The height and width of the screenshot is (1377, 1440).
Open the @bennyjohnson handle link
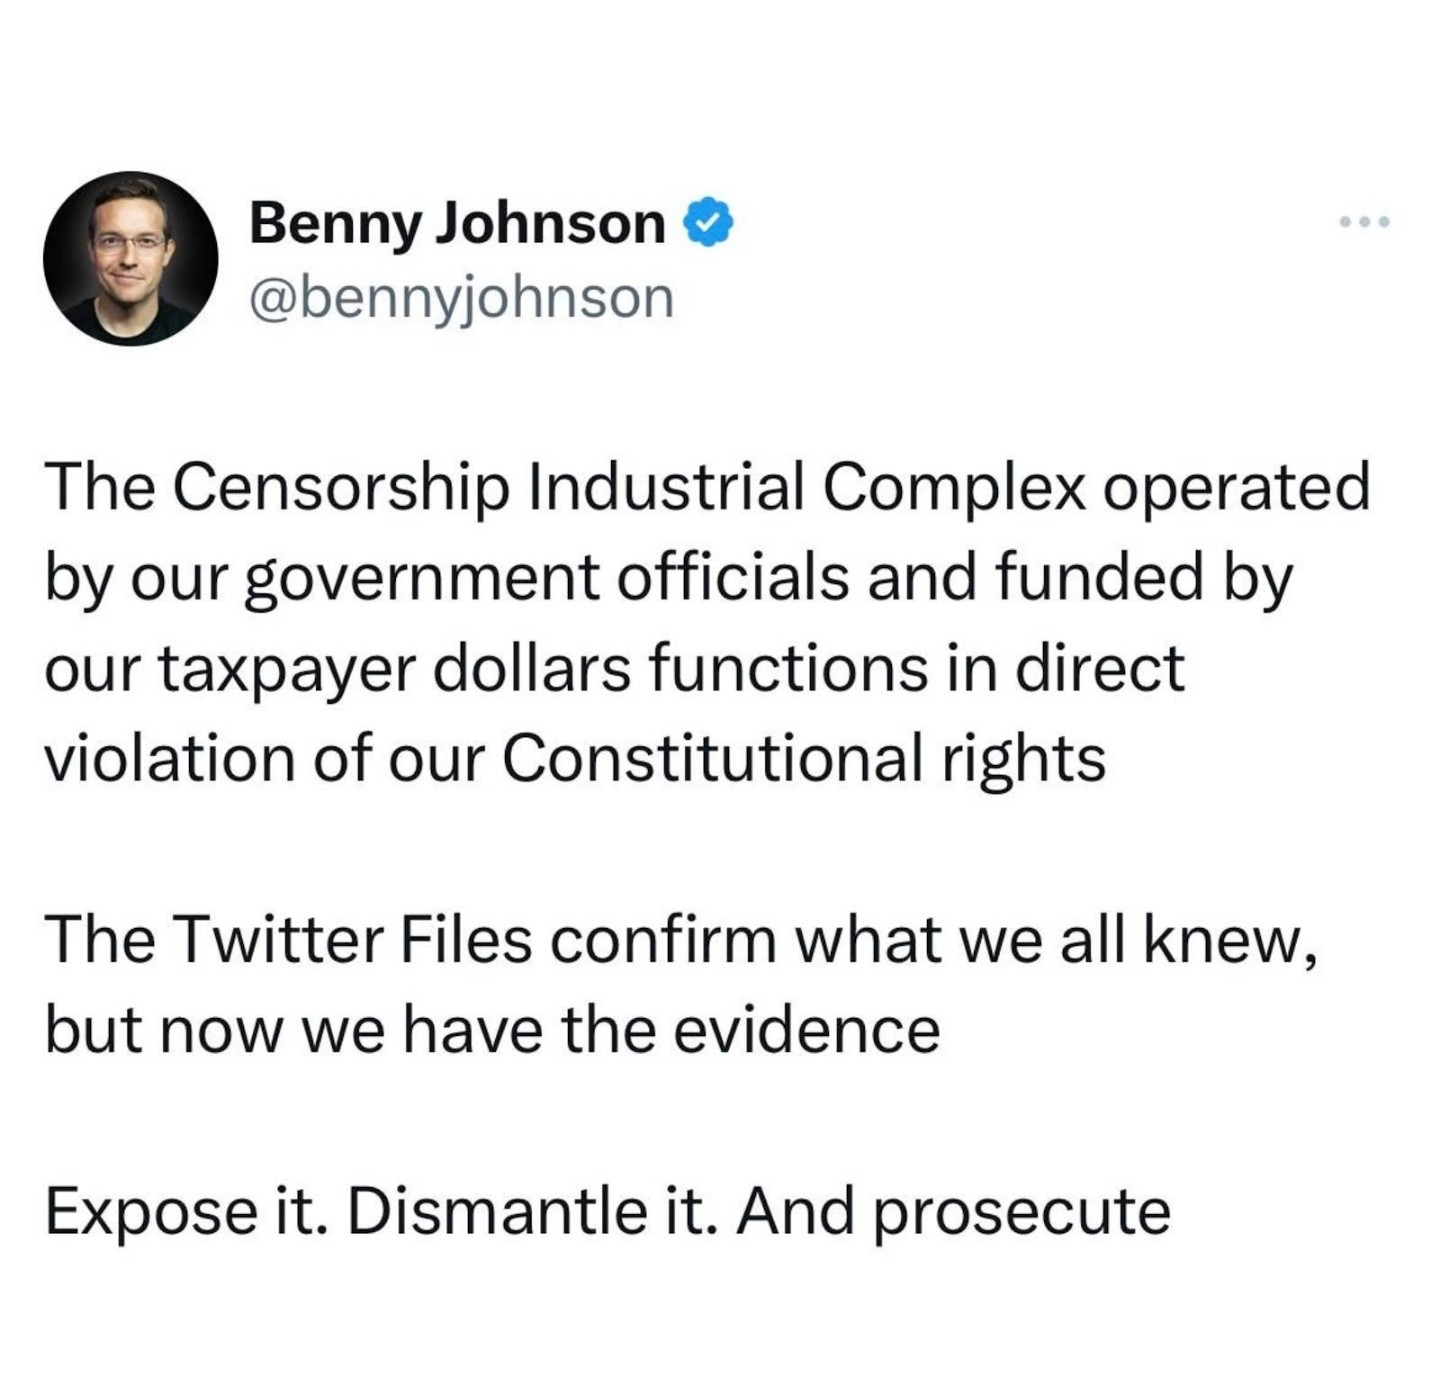[461, 298]
